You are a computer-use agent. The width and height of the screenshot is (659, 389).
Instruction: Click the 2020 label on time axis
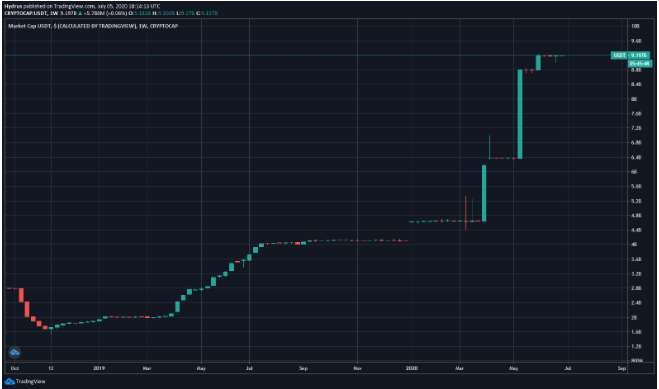pos(411,368)
